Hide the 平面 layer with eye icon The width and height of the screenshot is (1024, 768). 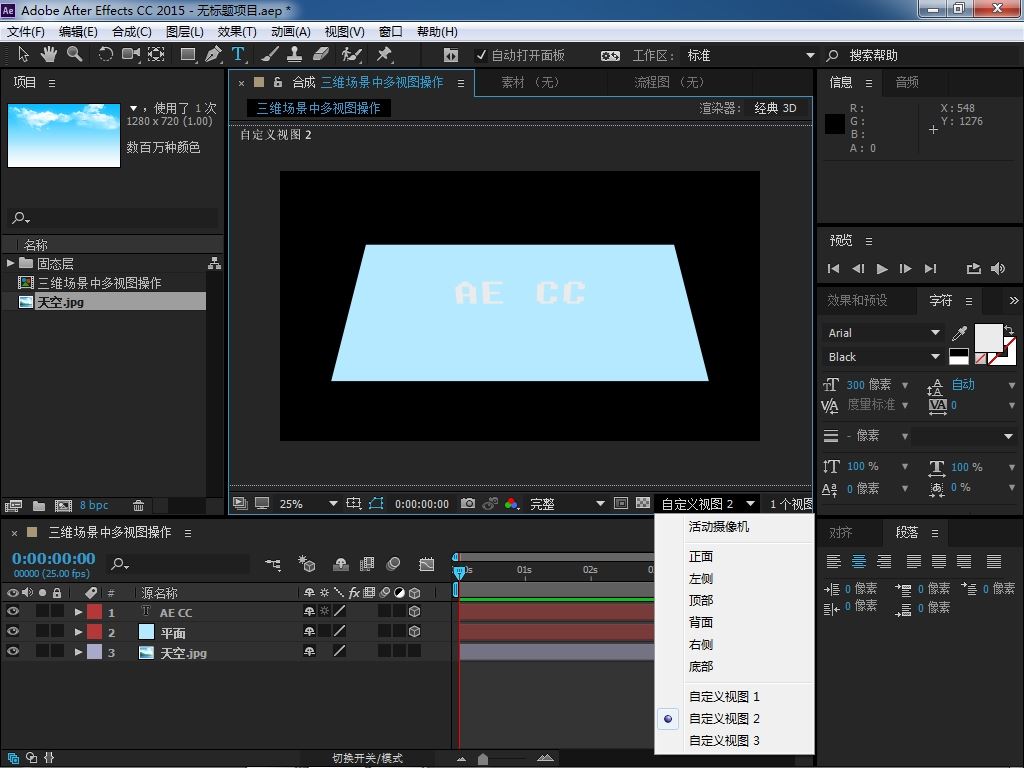coord(12,632)
